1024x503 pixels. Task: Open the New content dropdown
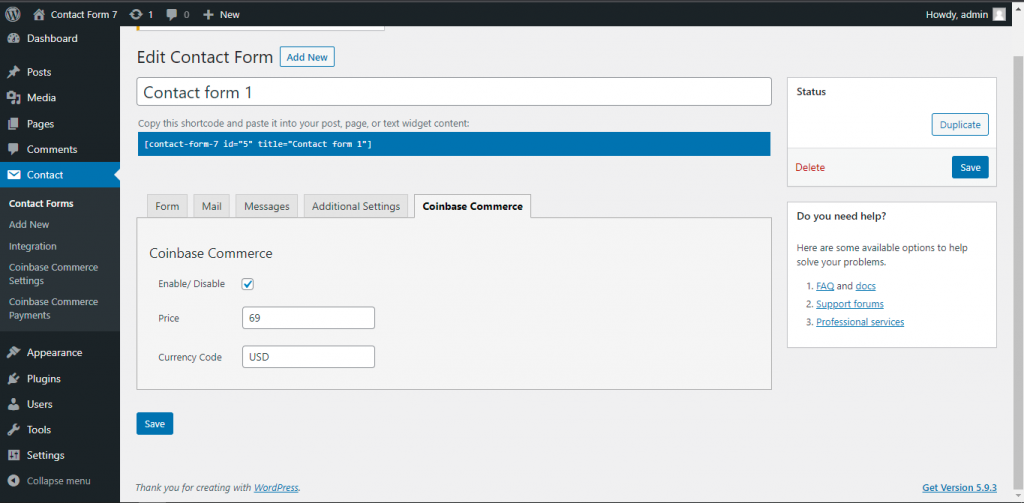[221, 15]
